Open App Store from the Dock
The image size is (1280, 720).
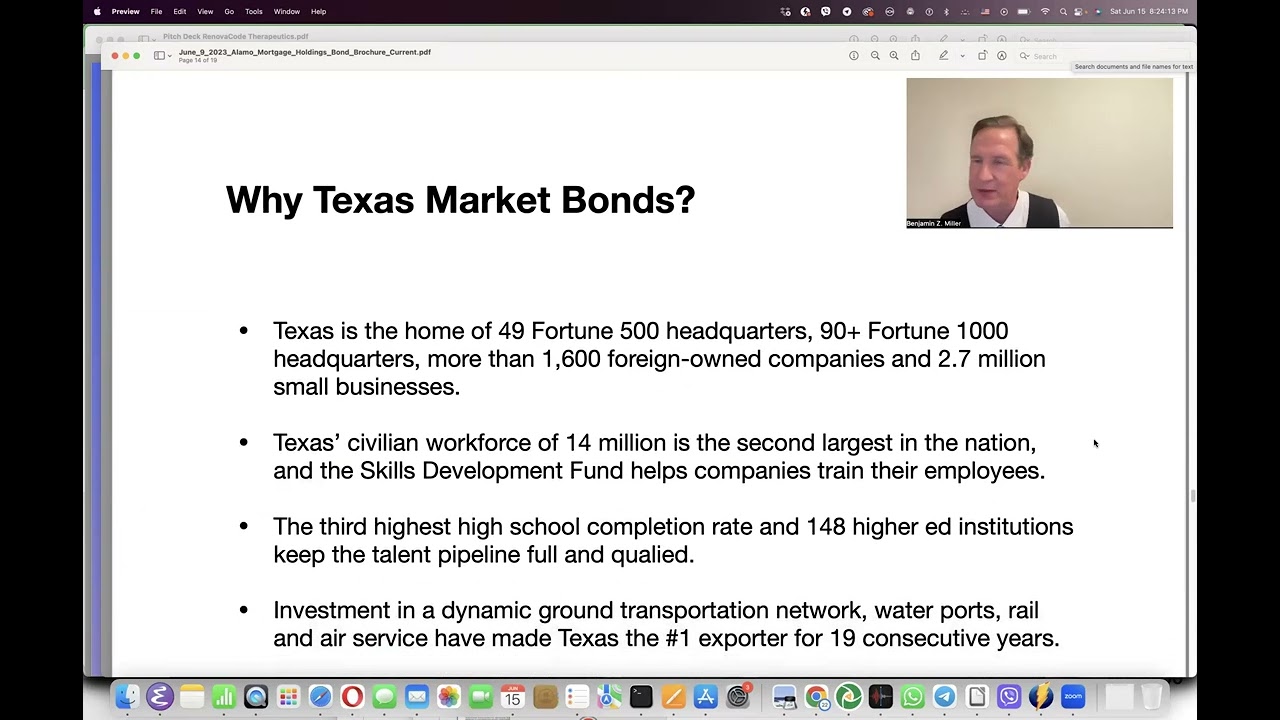[705, 697]
